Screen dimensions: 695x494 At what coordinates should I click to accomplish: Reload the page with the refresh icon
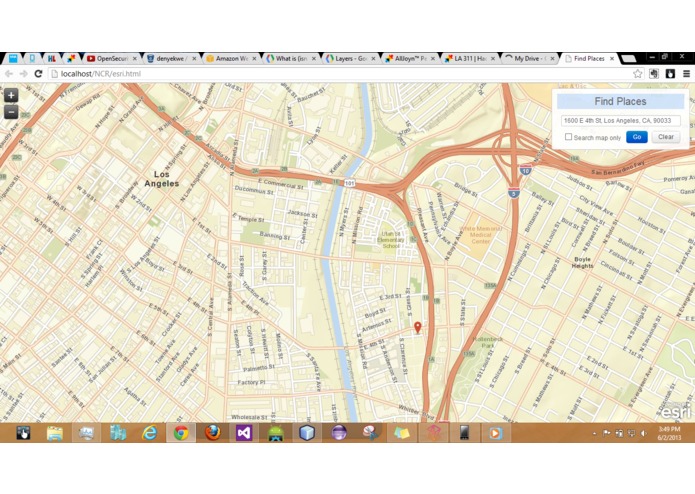[x=38, y=74]
